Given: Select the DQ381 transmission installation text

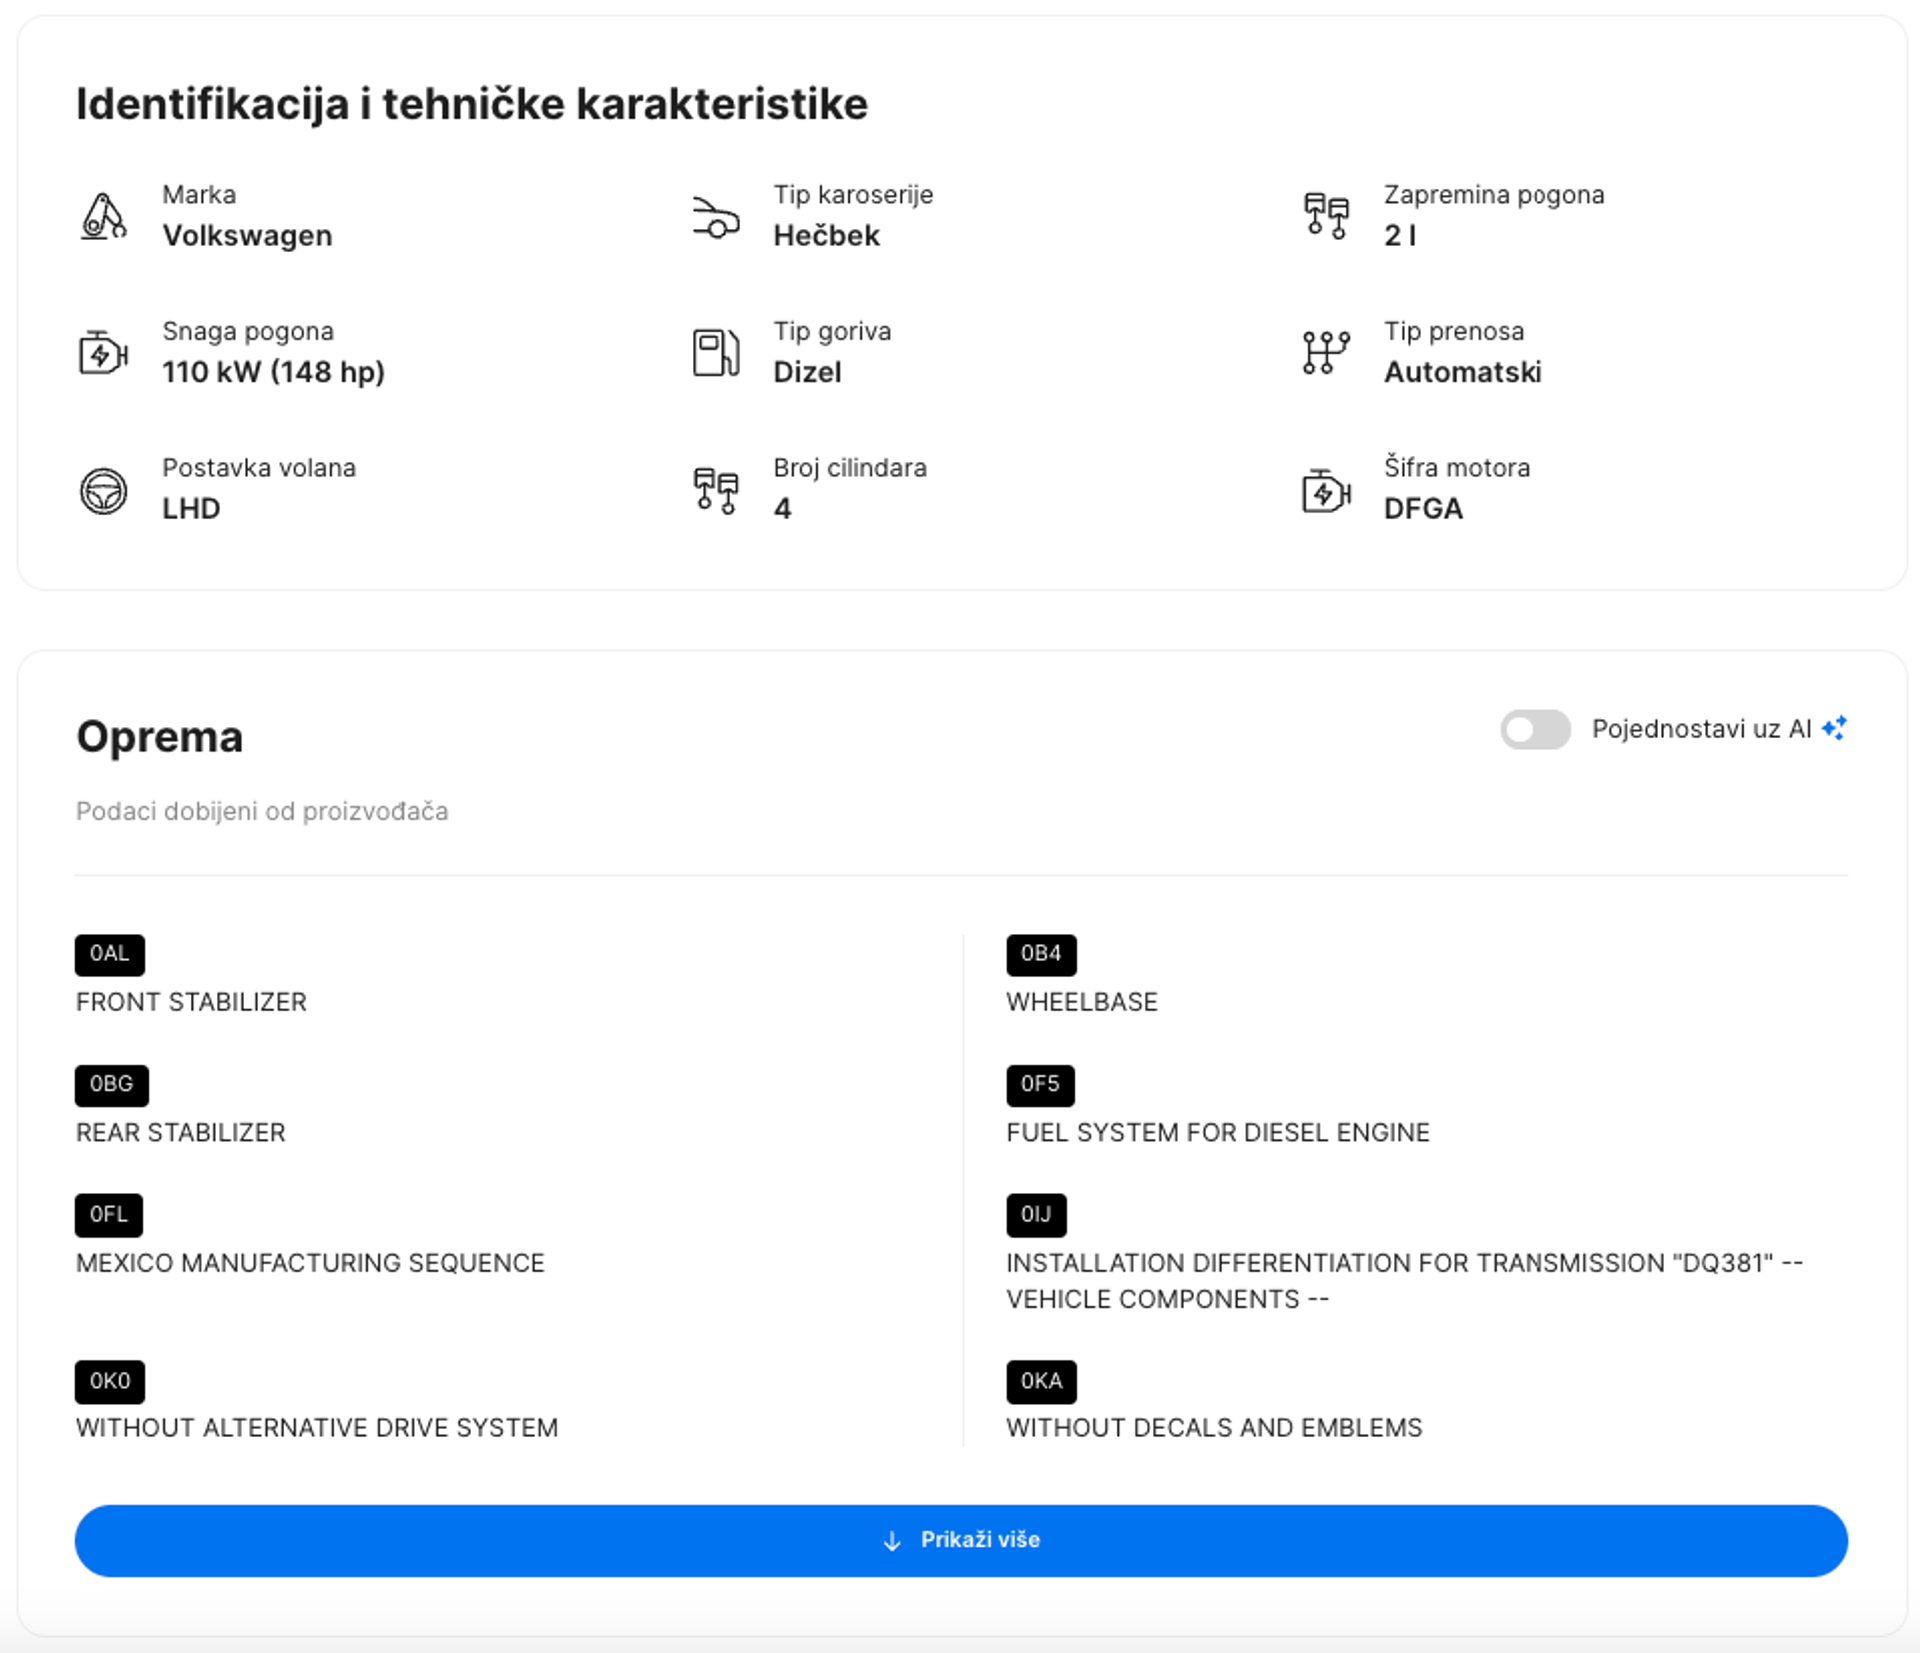Looking at the screenshot, I should pos(1404,1281).
